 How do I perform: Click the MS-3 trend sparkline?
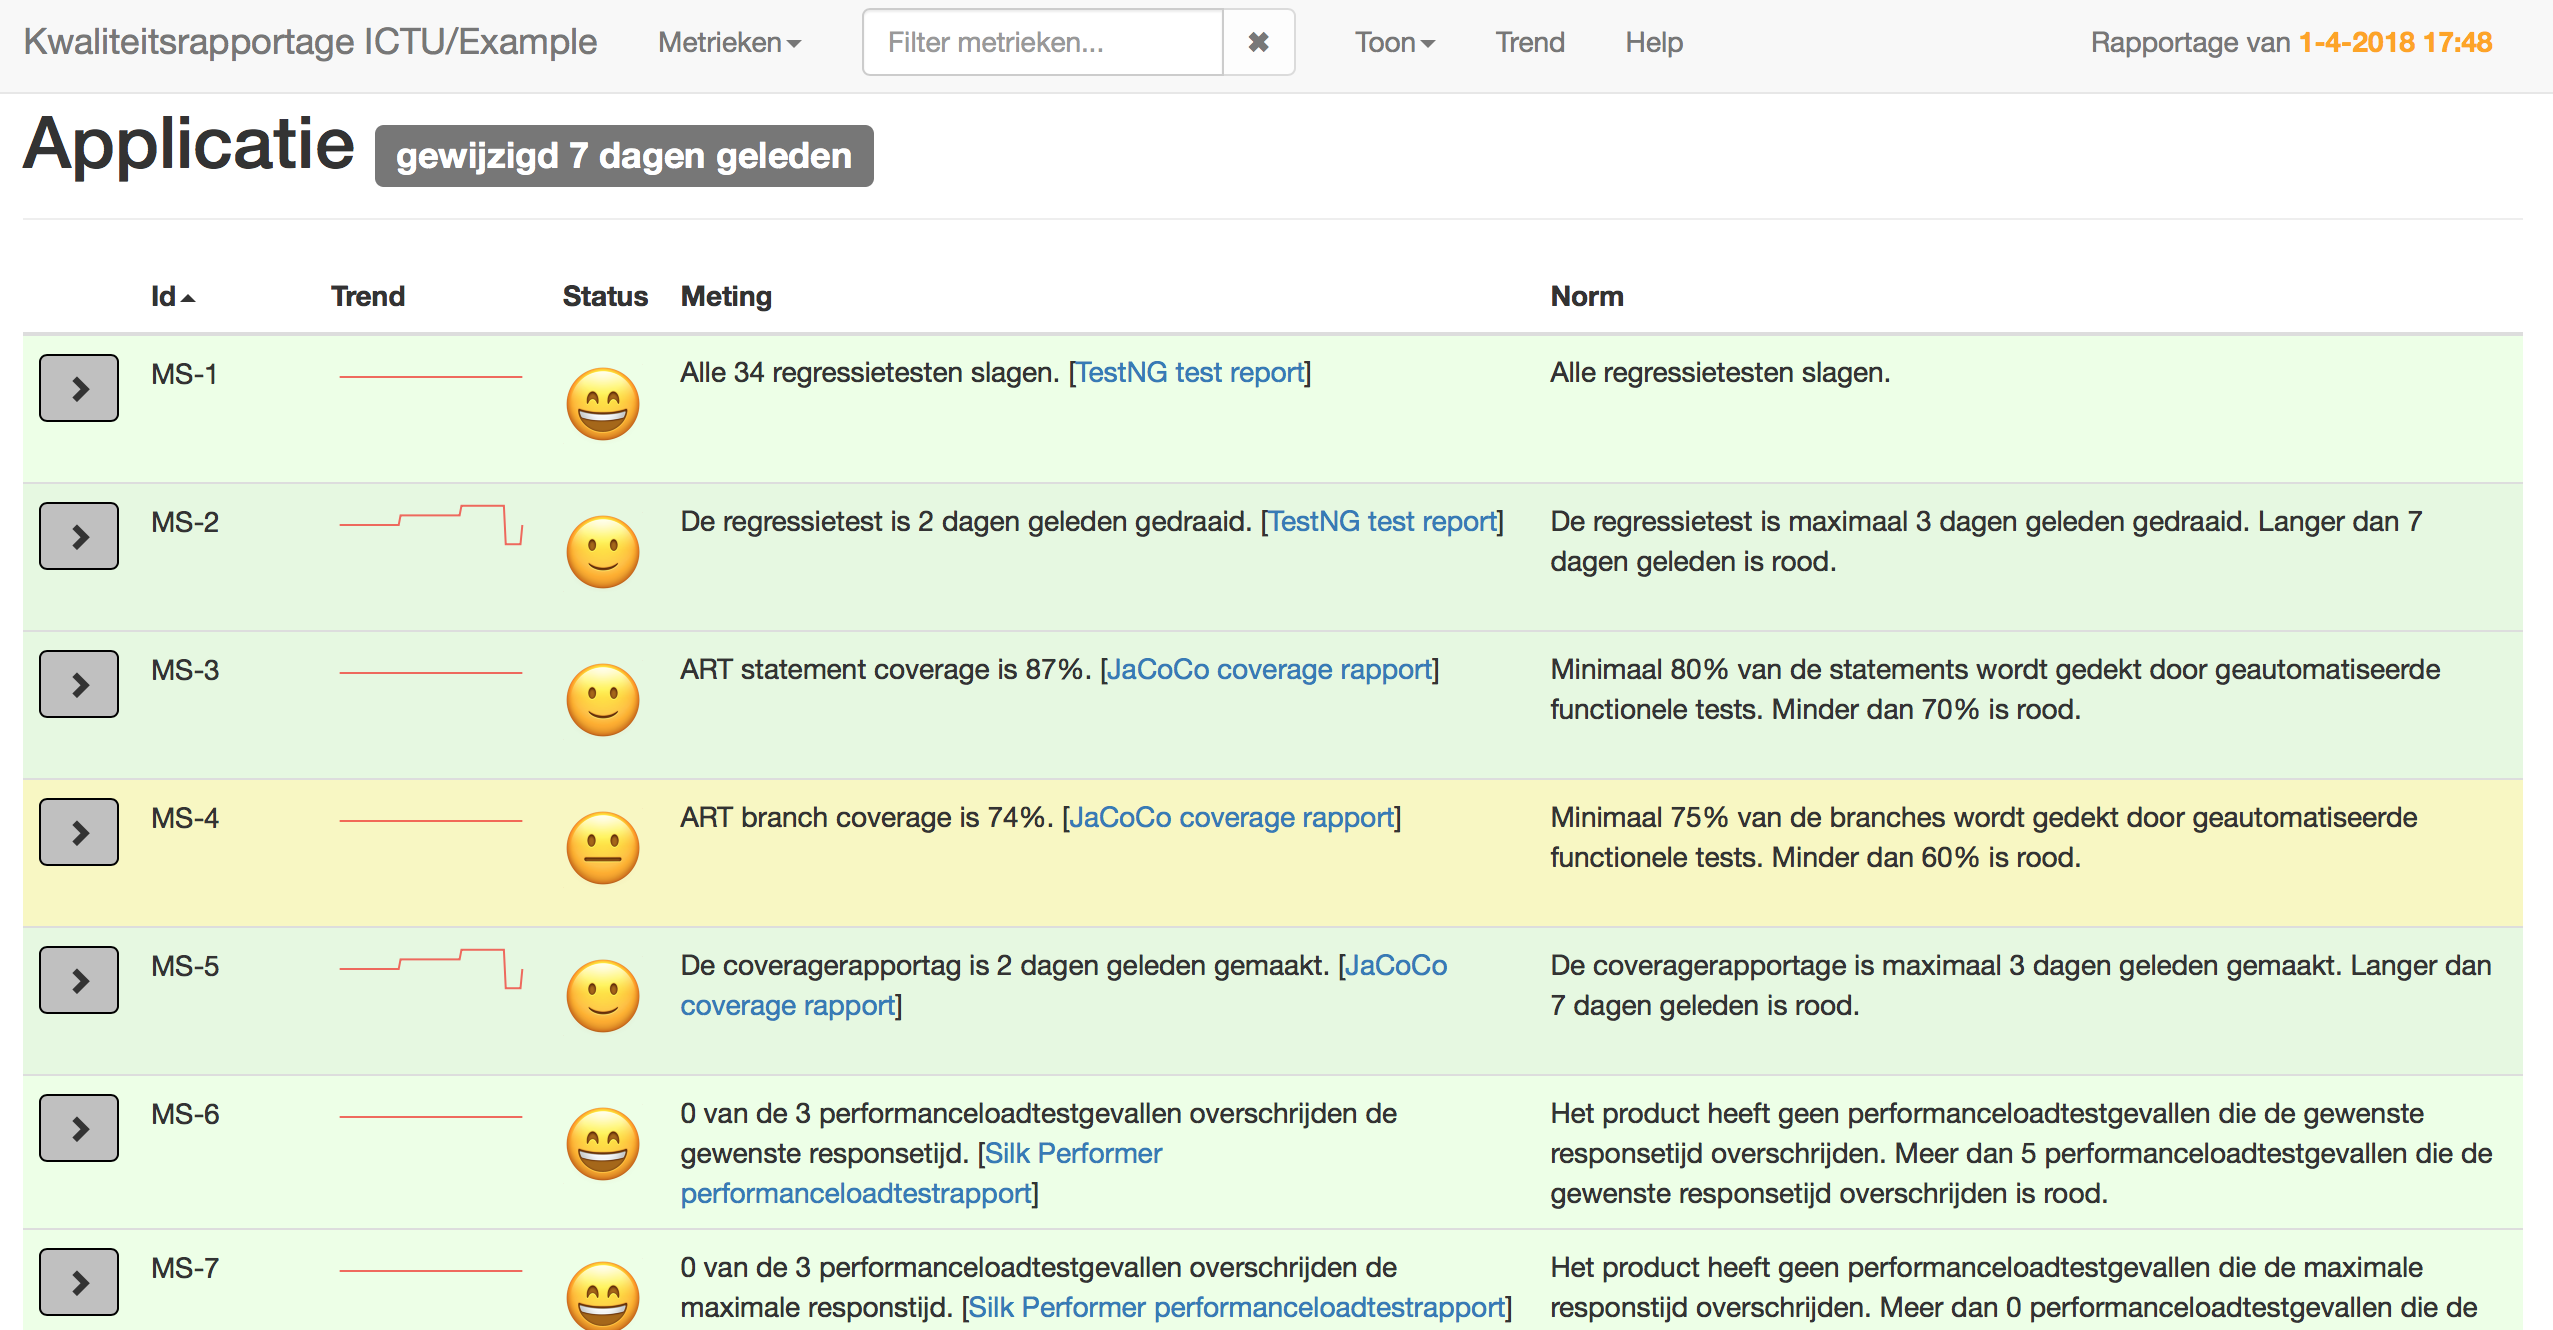tap(431, 673)
